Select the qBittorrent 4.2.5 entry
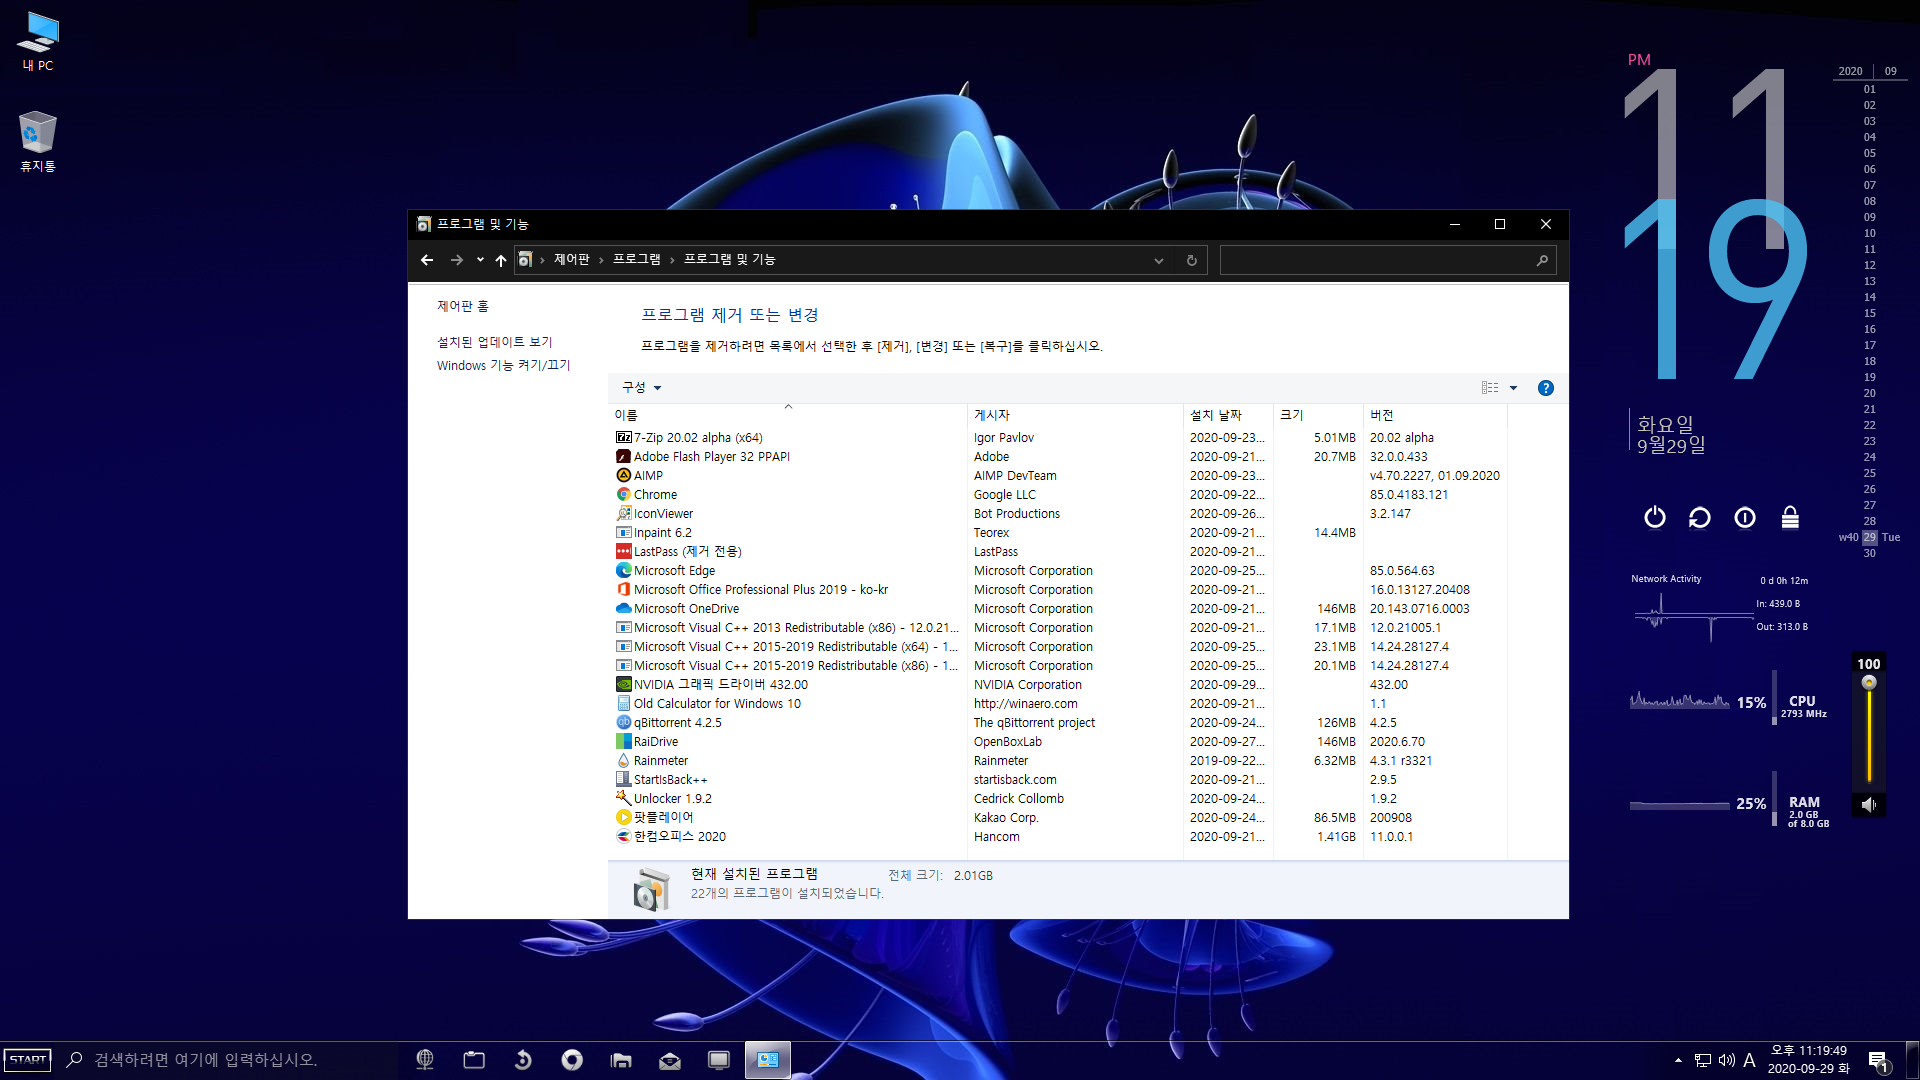 tap(1060, 723)
